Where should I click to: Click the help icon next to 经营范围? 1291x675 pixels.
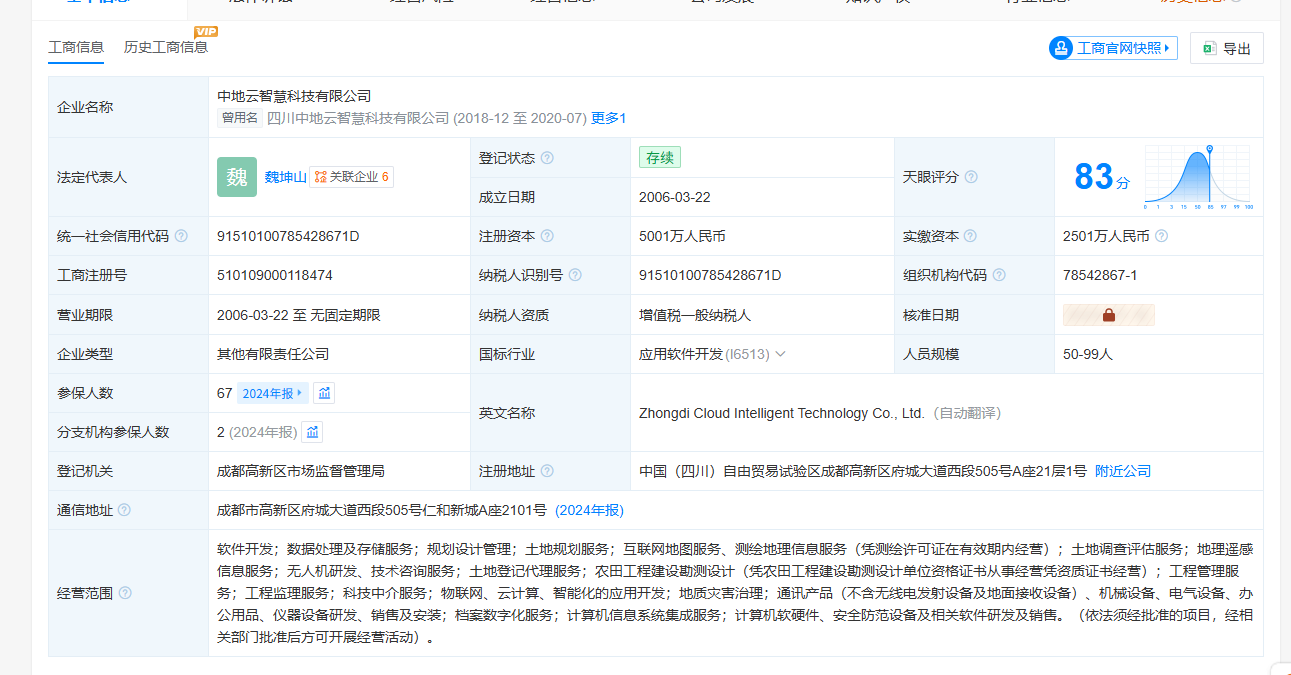pos(125,593)
